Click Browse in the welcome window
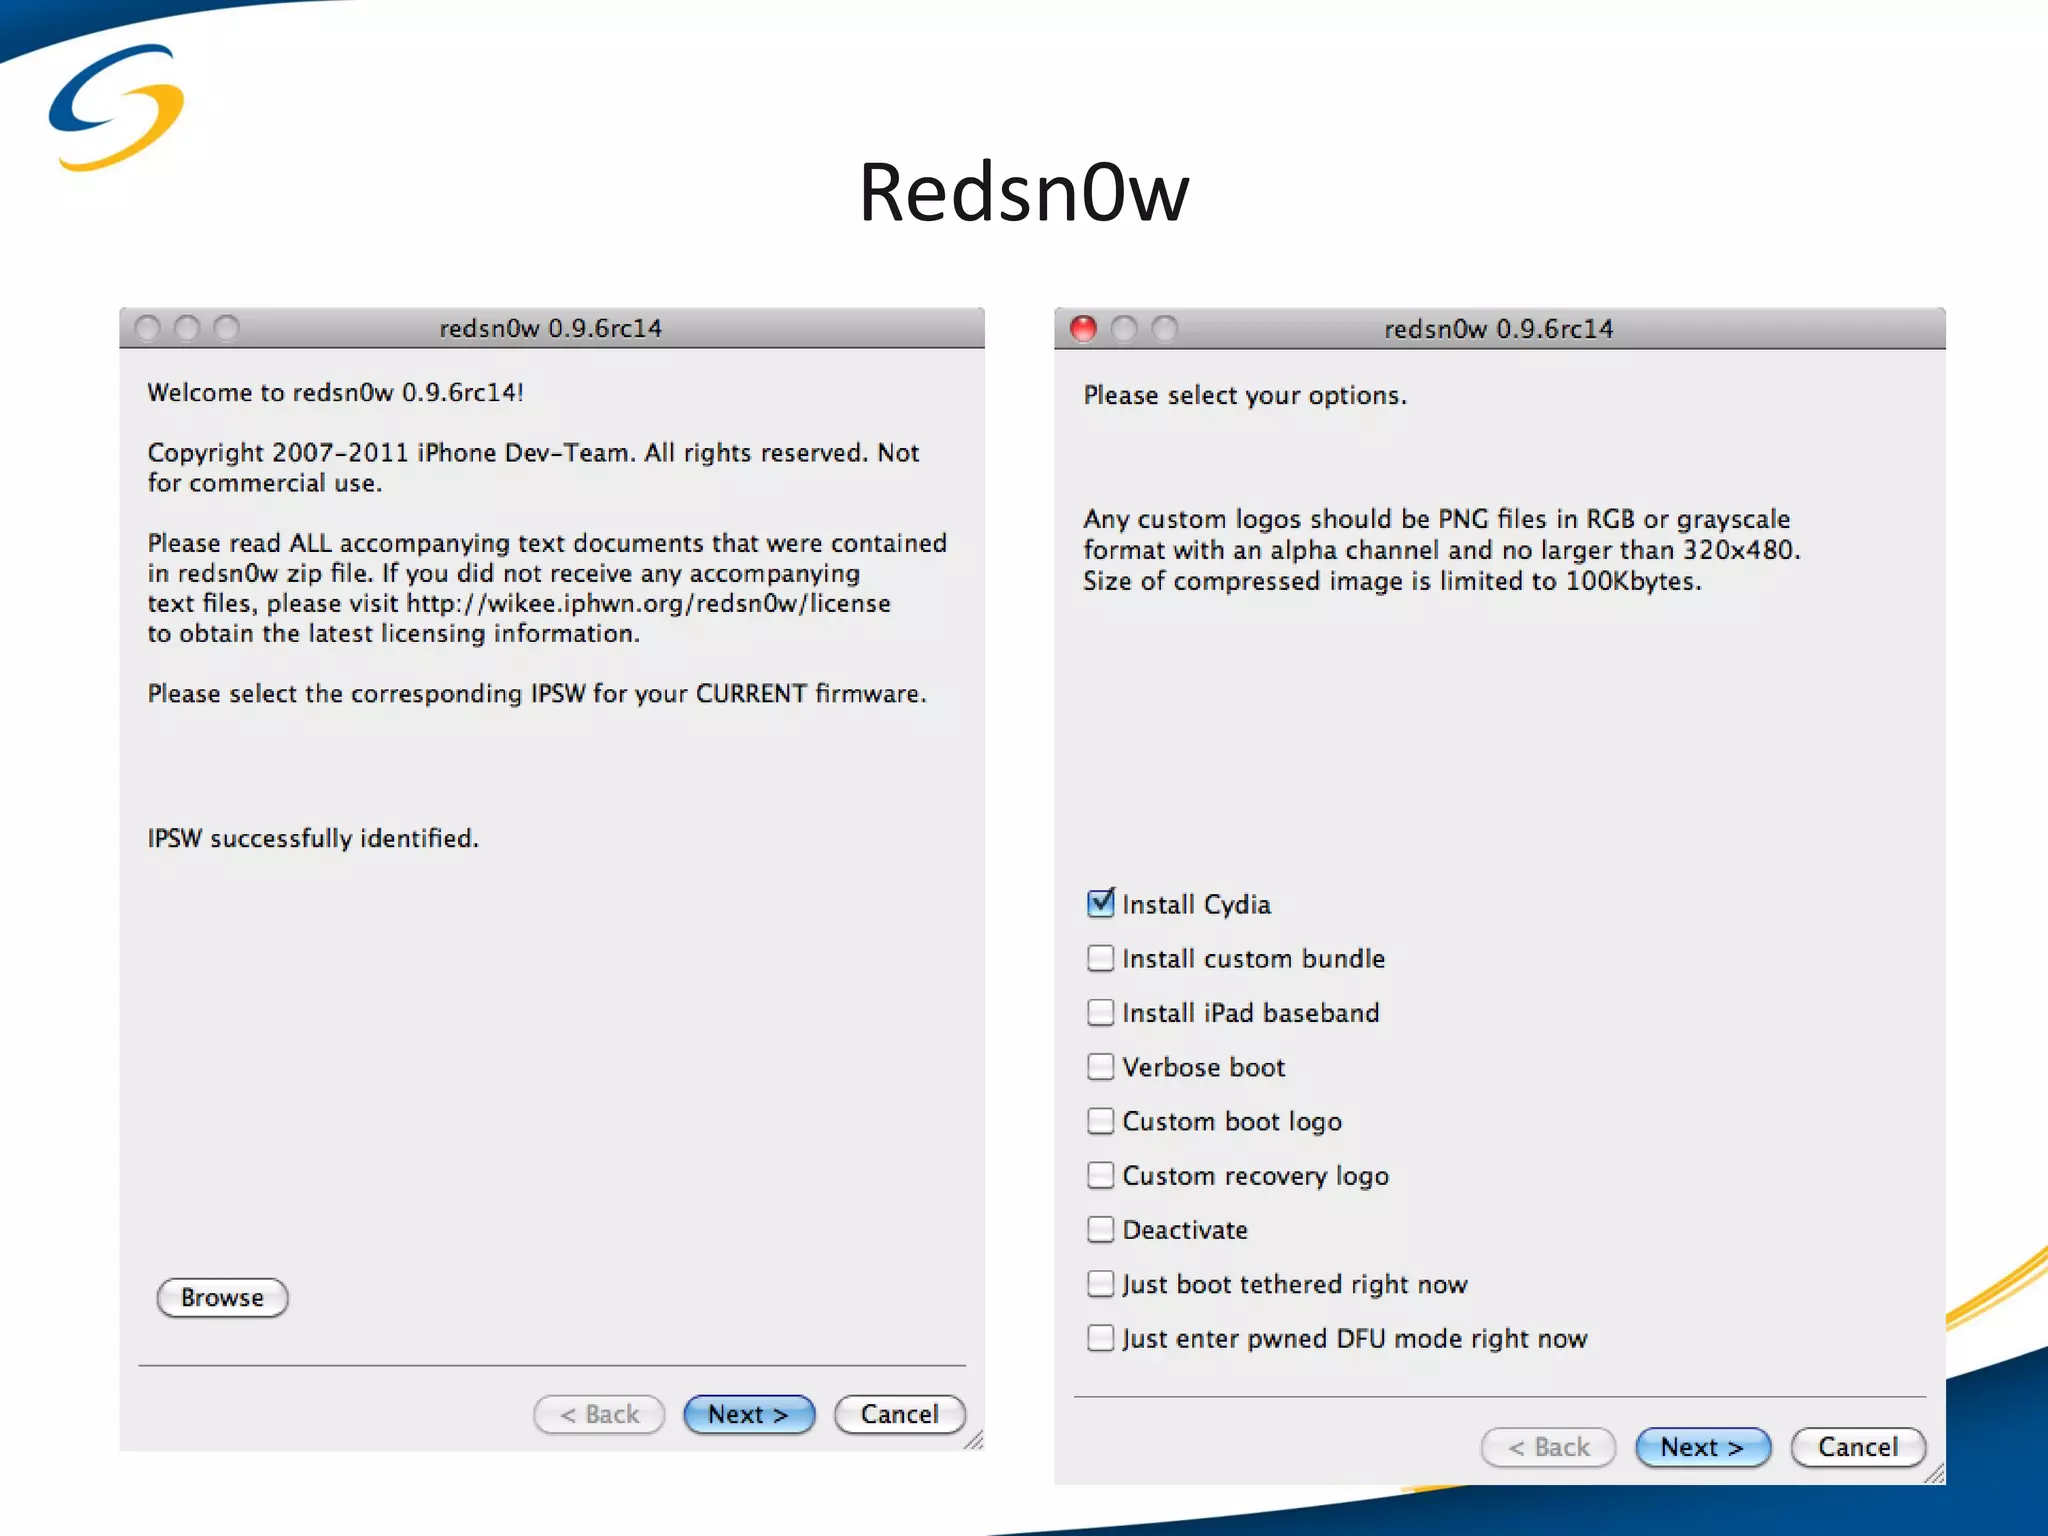The image size is (2048, 1536). click(222, 1297)
